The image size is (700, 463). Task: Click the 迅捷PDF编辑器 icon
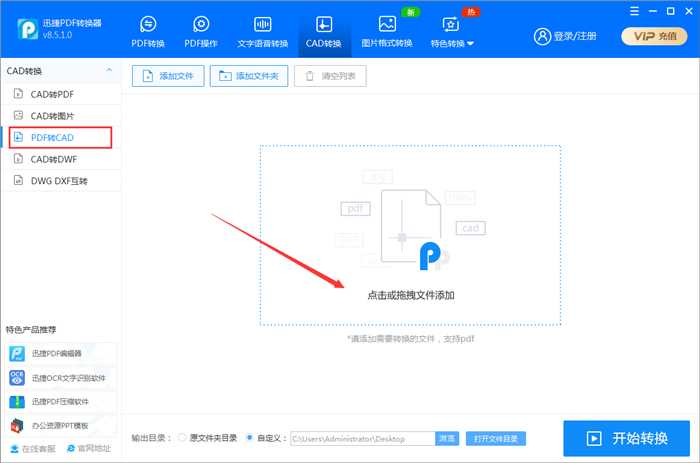(17, 353)
